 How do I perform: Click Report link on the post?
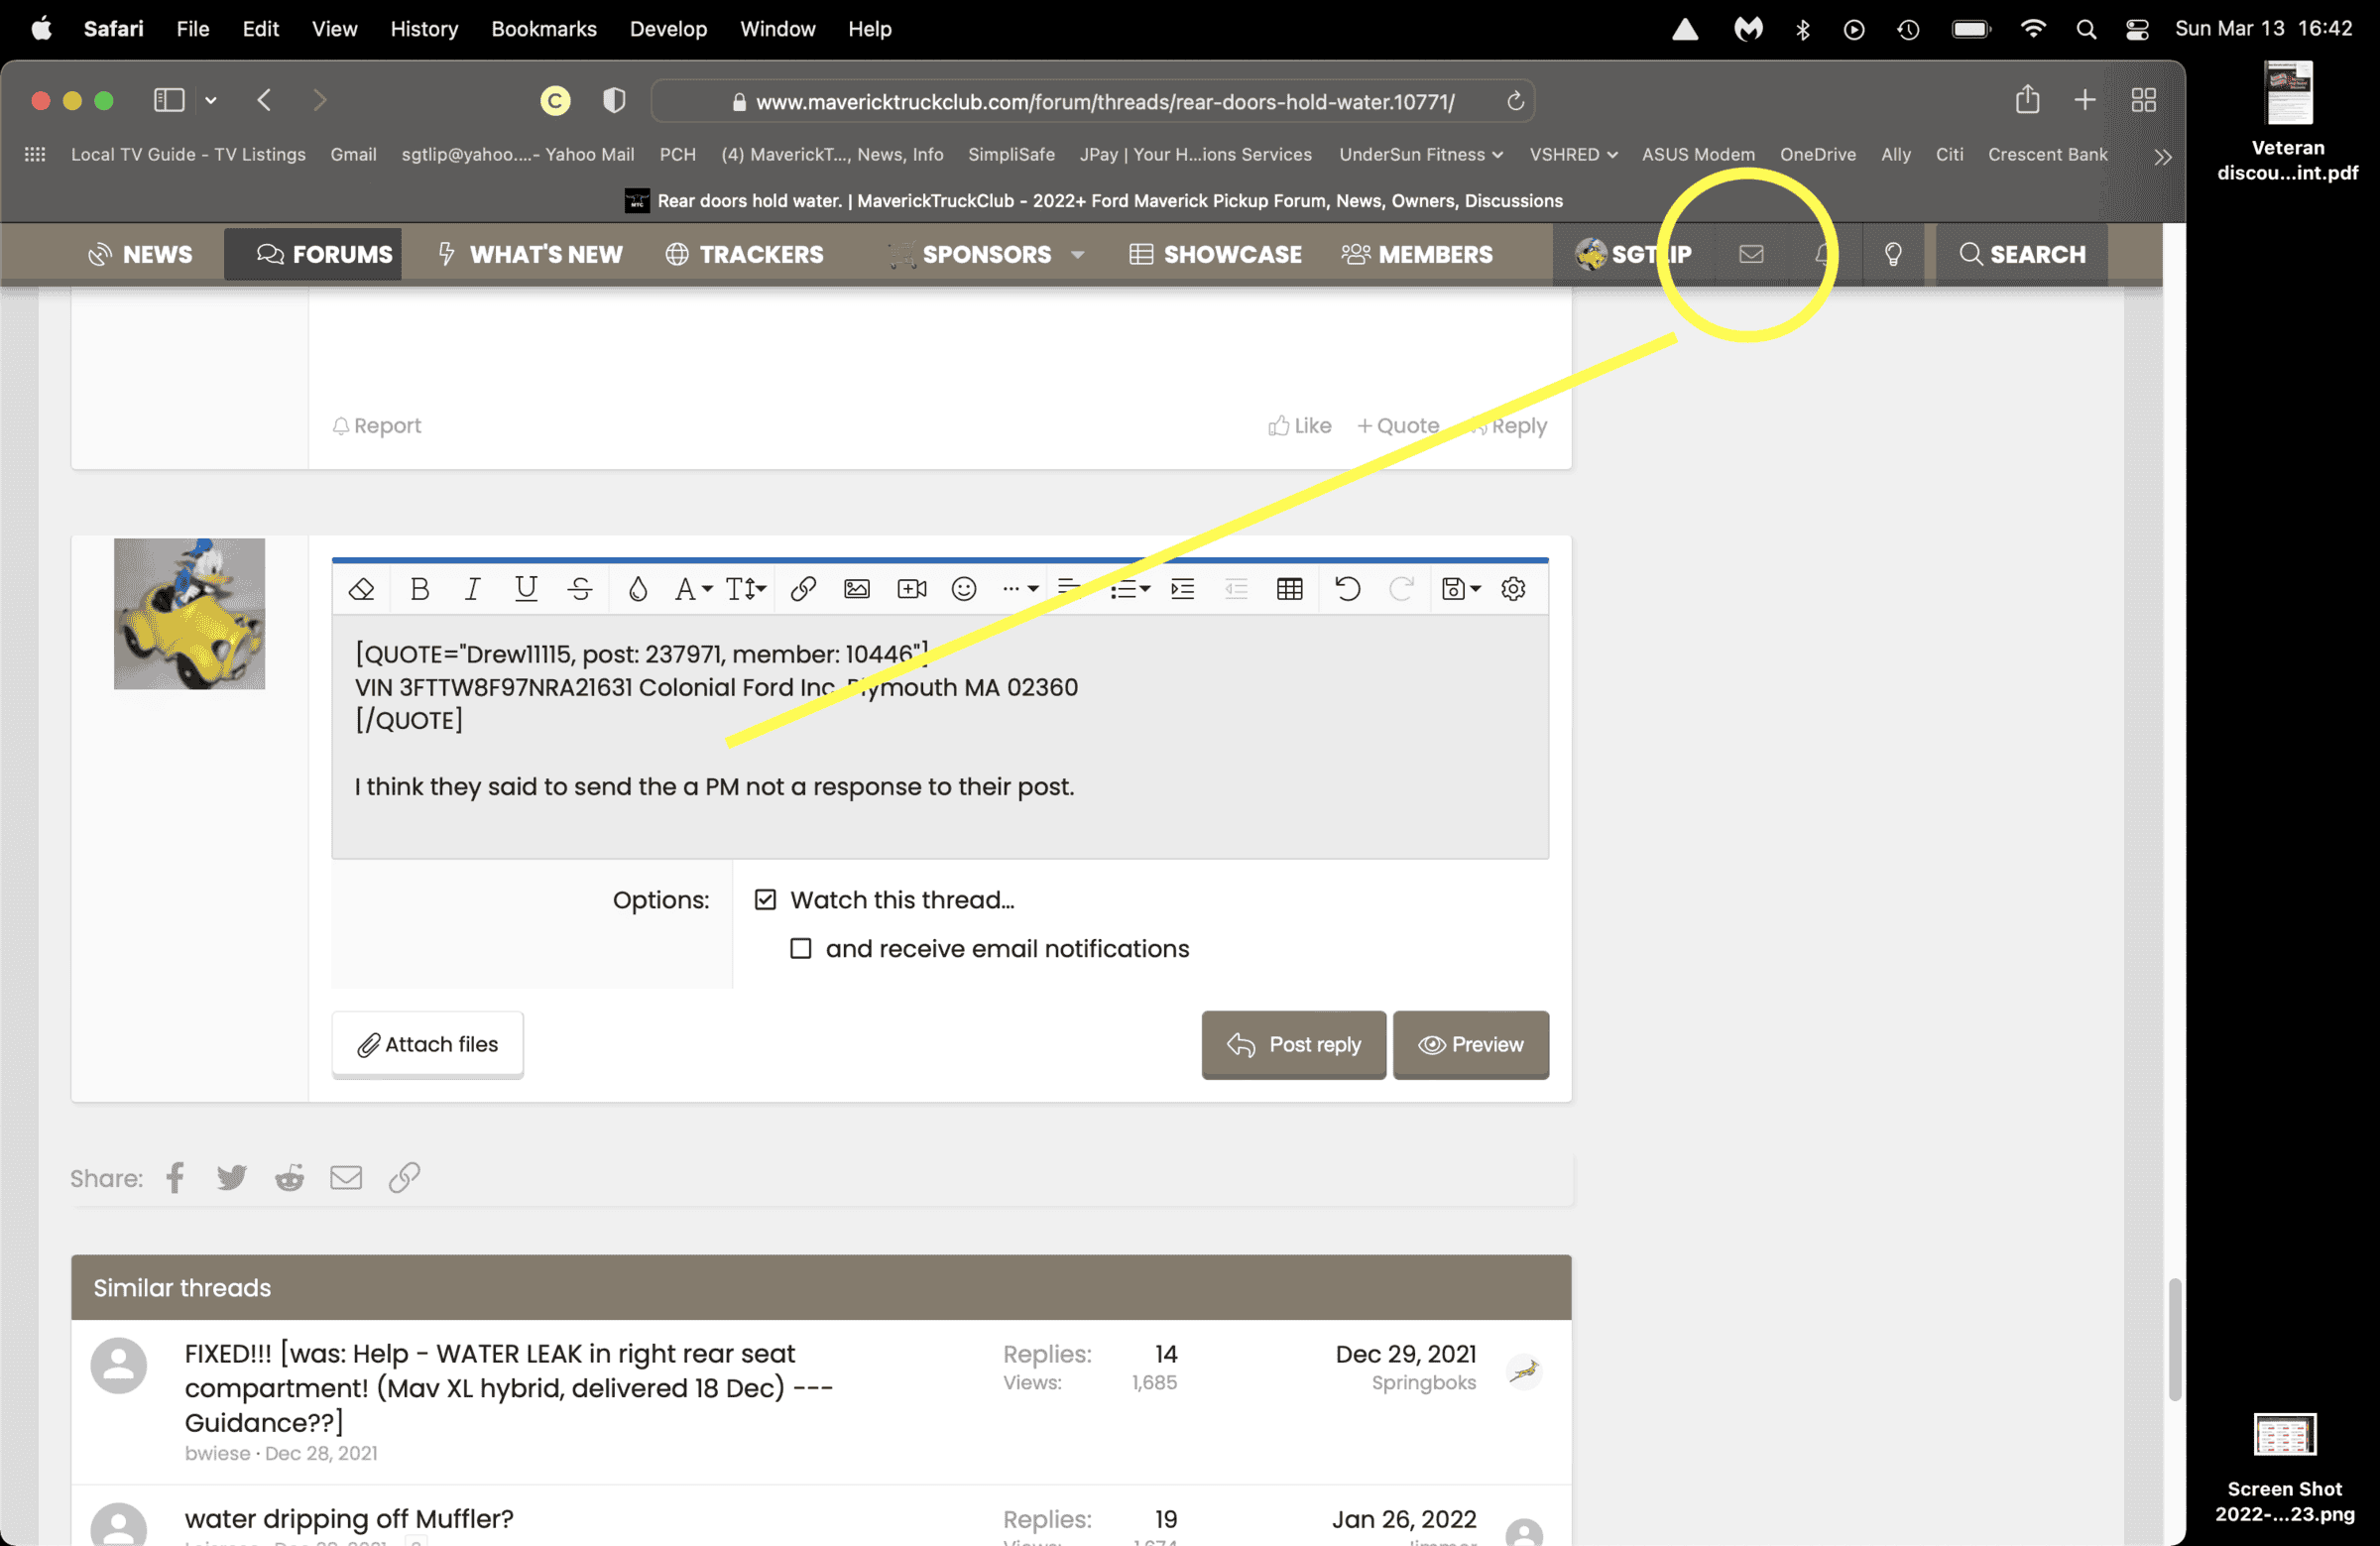(x=377, y=426)
